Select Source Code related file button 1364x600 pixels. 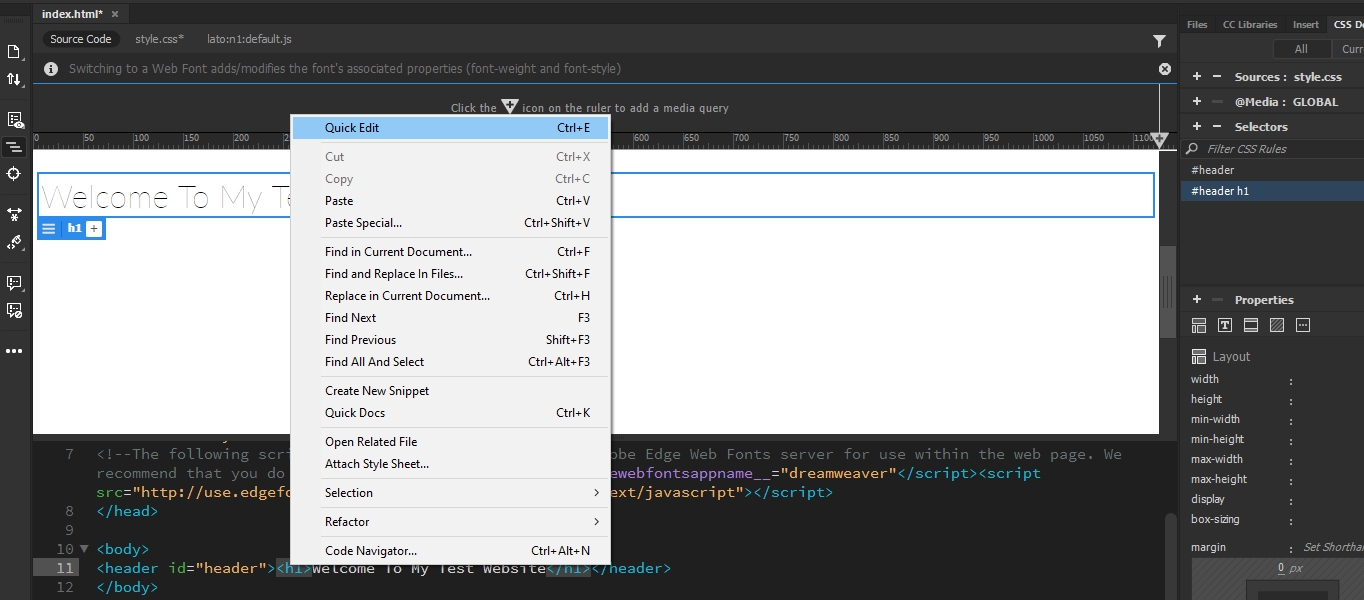point(81,39)
